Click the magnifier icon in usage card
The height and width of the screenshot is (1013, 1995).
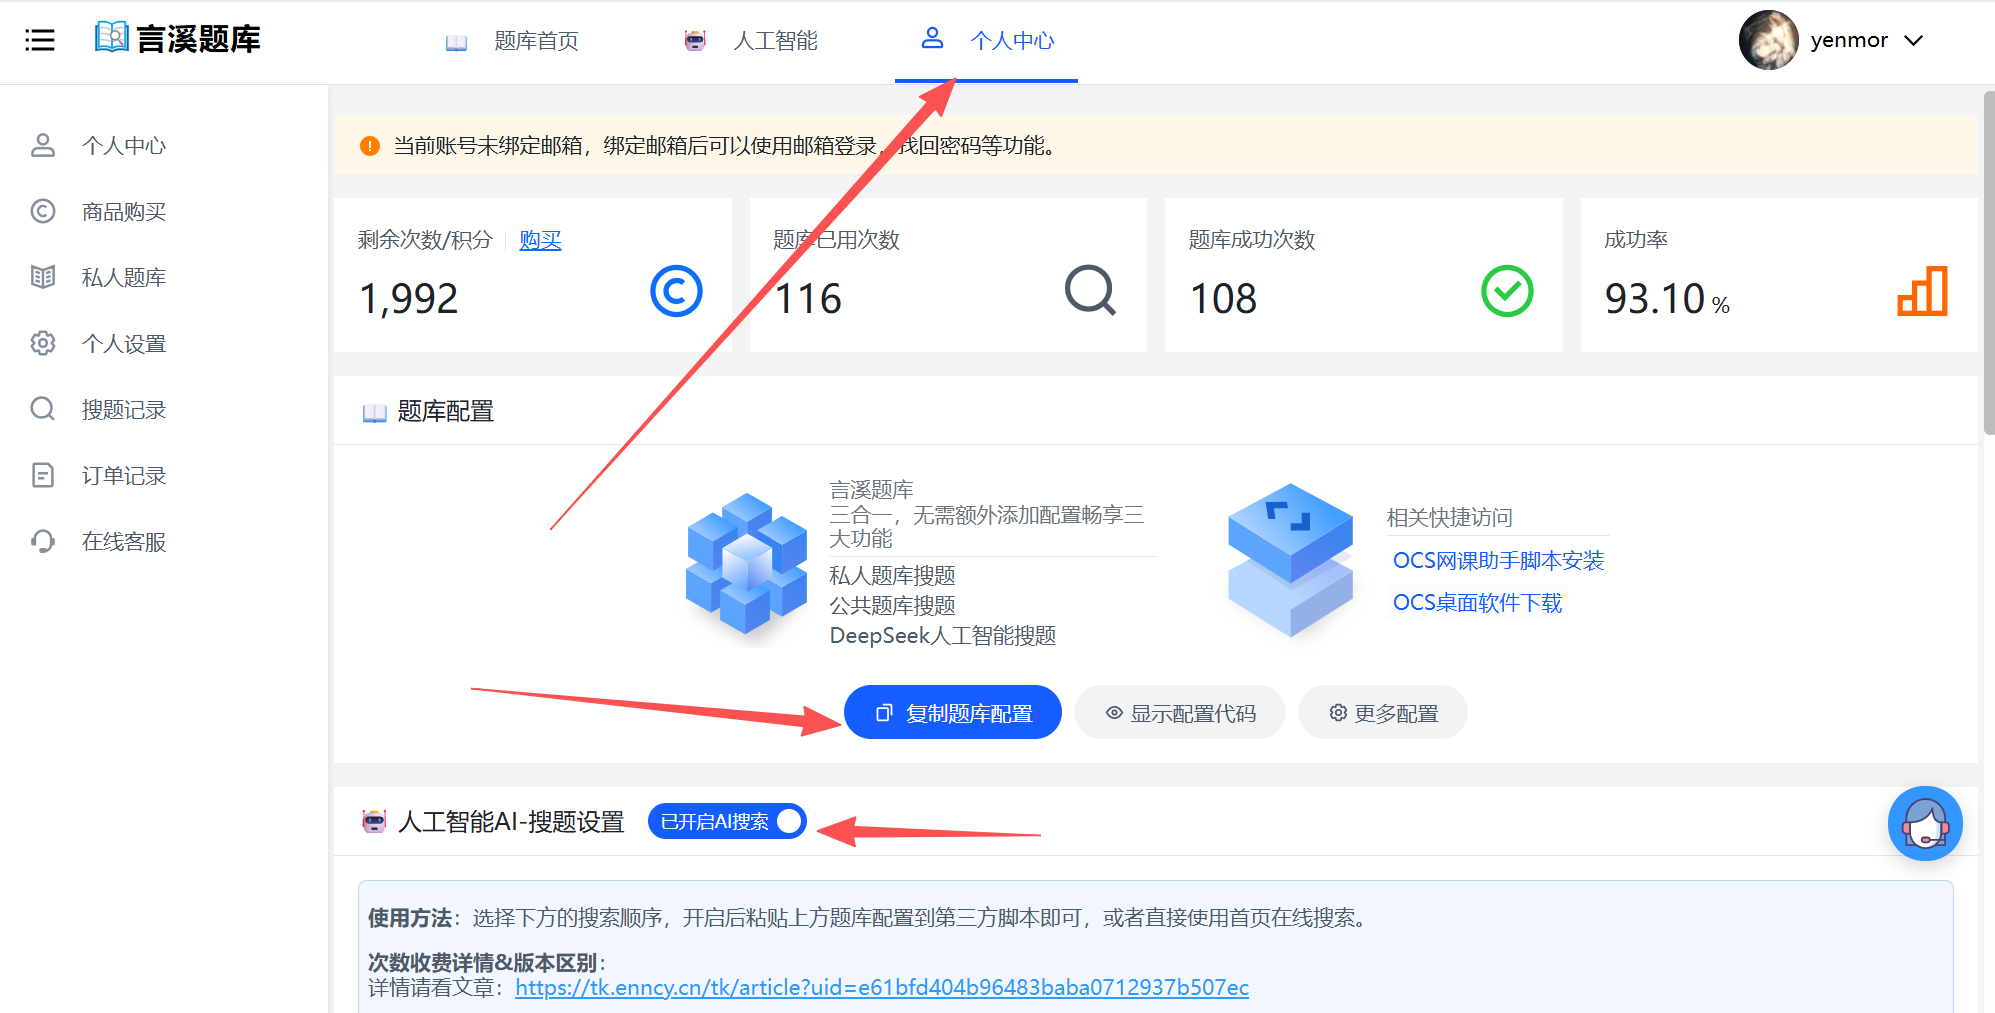click(x=1089, y=292)
